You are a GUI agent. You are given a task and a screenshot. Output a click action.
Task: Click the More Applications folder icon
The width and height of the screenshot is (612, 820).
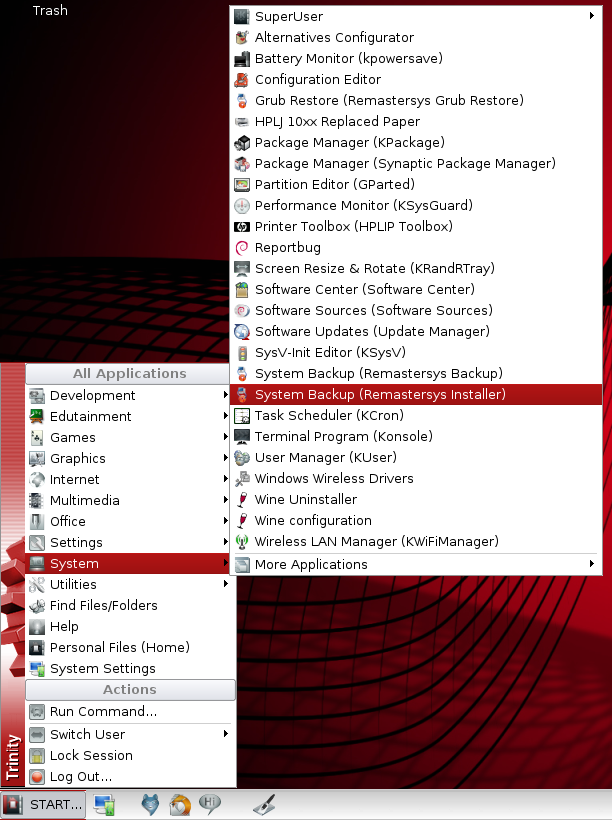point(242,565)
